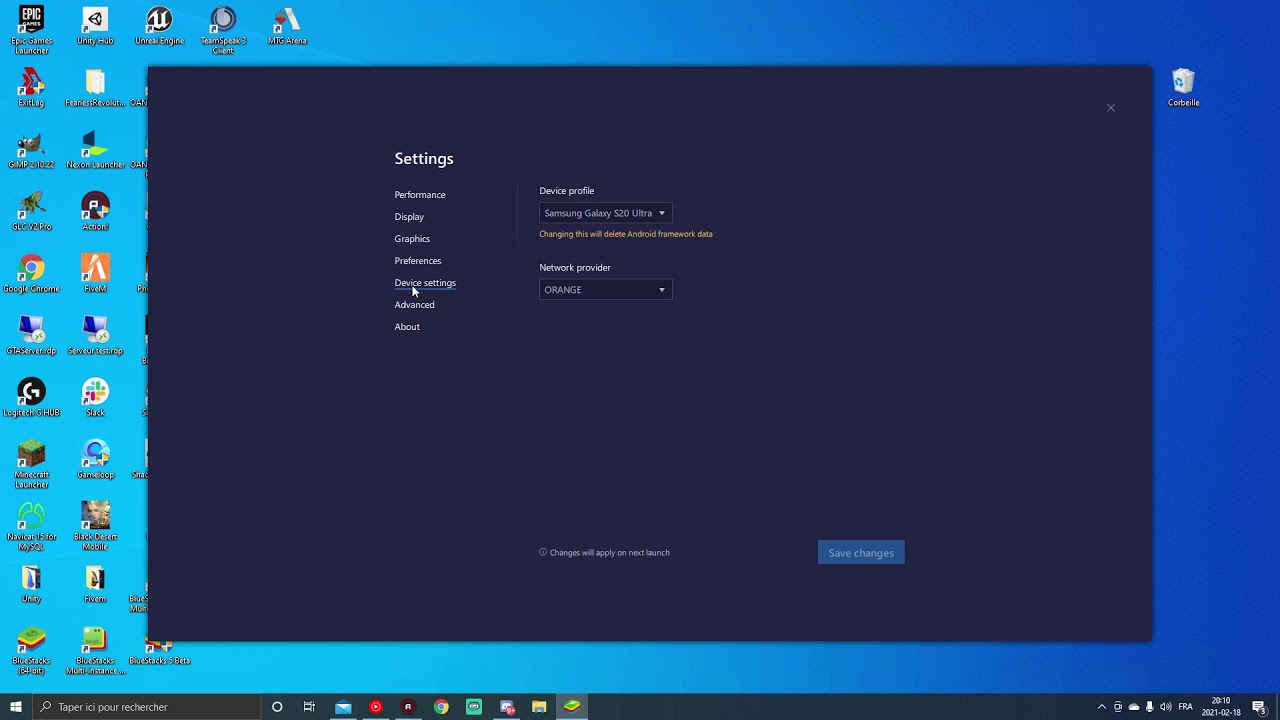Open Navicat 15 for MySQL icon
This screenshot has width=1280, height=720.
[31, 527]
